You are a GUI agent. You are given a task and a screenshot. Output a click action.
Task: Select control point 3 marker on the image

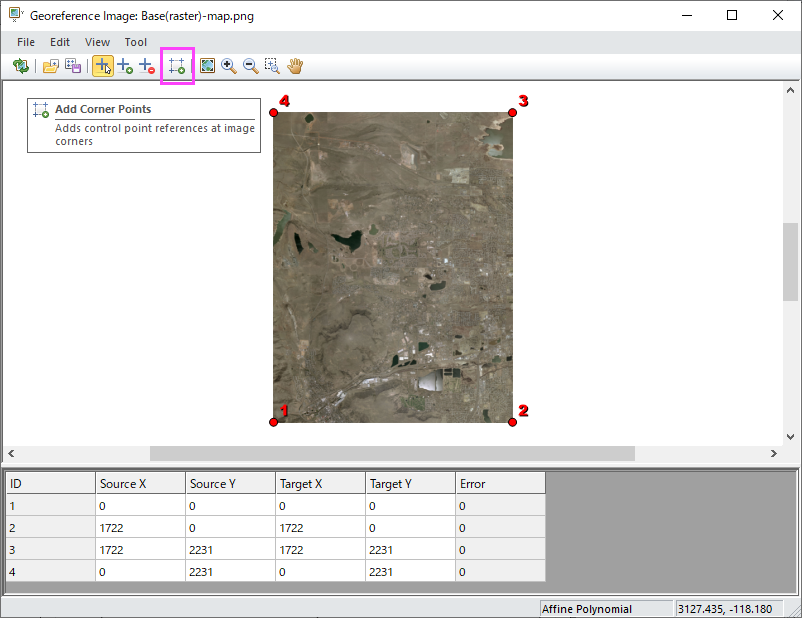pos(513,113)
